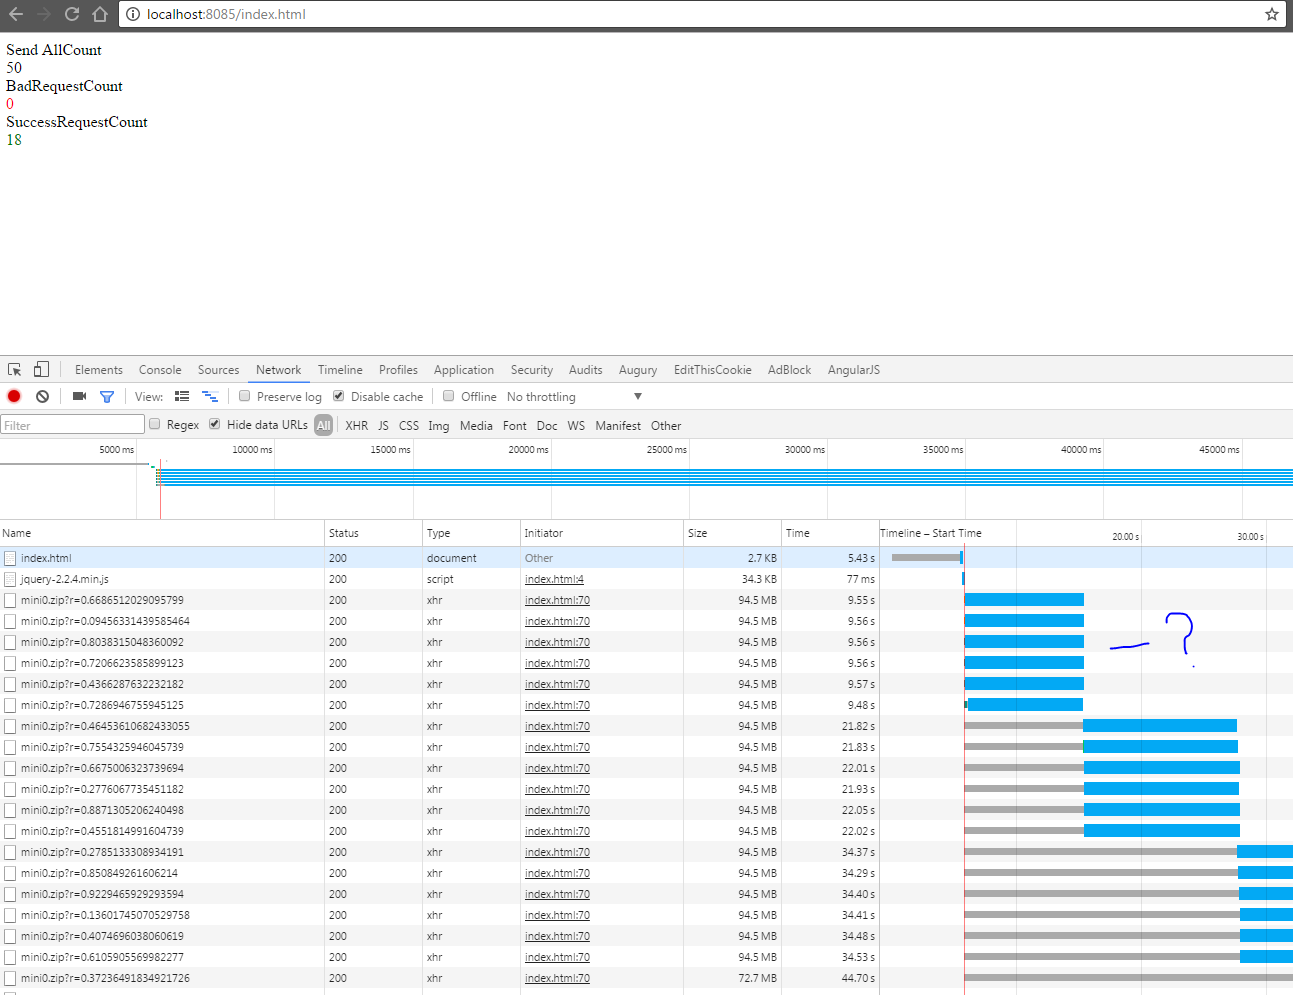1293x995 pixels.
Task: Show overview waterfall view icon
Action: point(210,396)
